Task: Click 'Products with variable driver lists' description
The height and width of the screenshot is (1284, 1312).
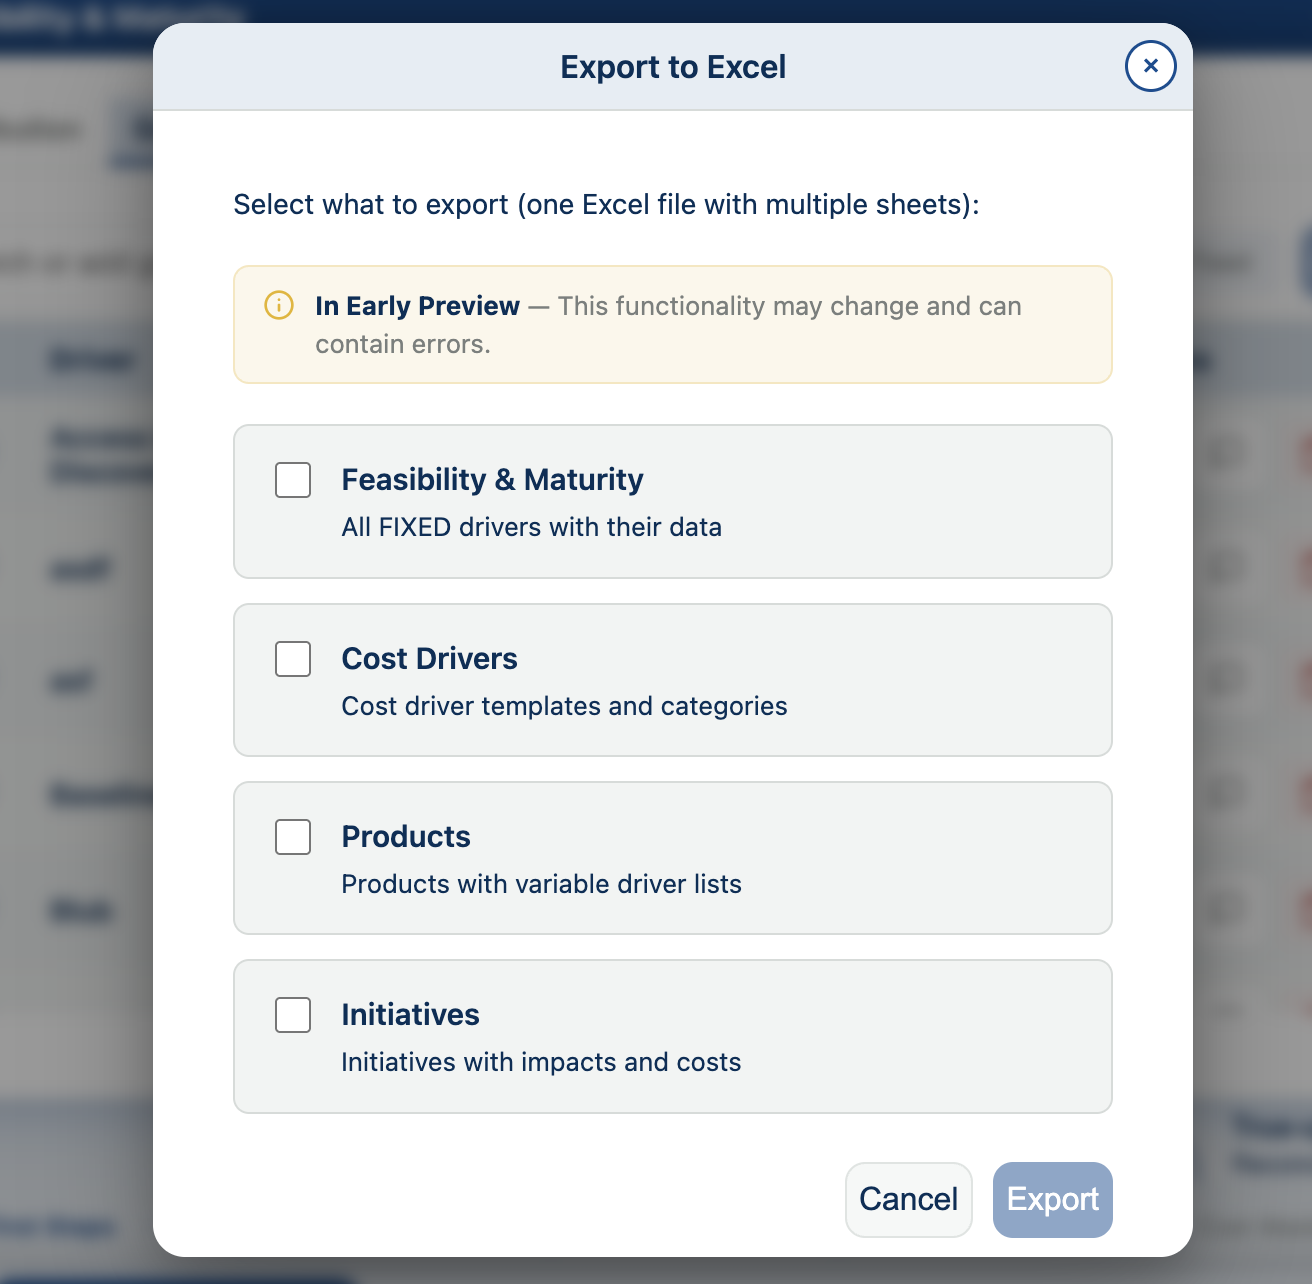Action: 541,884
